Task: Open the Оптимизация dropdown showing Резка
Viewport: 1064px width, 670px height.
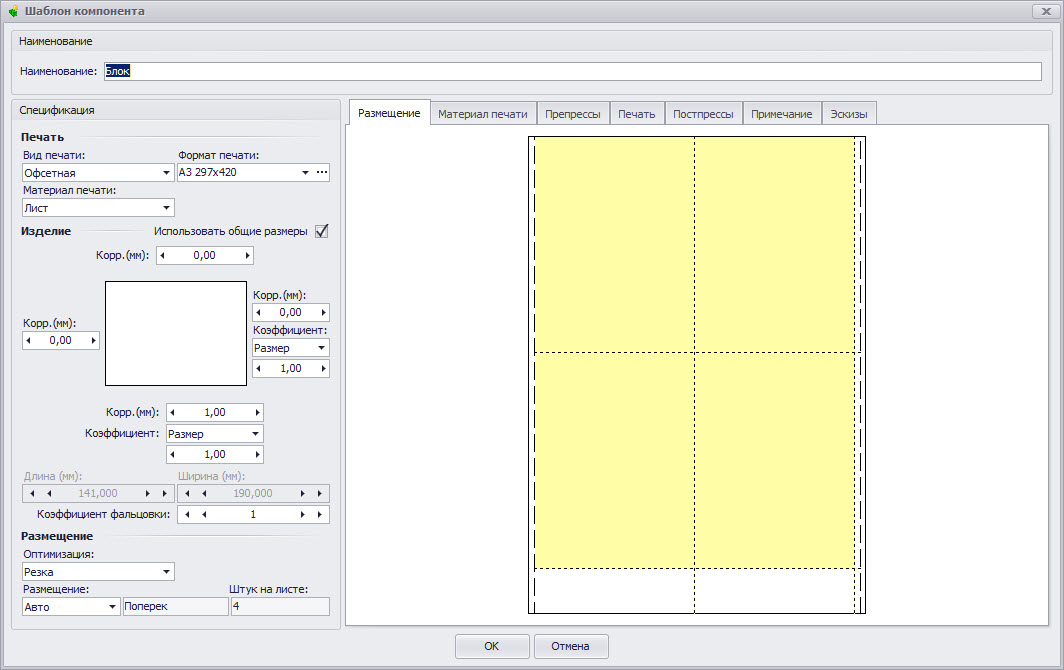Action: 98,572
